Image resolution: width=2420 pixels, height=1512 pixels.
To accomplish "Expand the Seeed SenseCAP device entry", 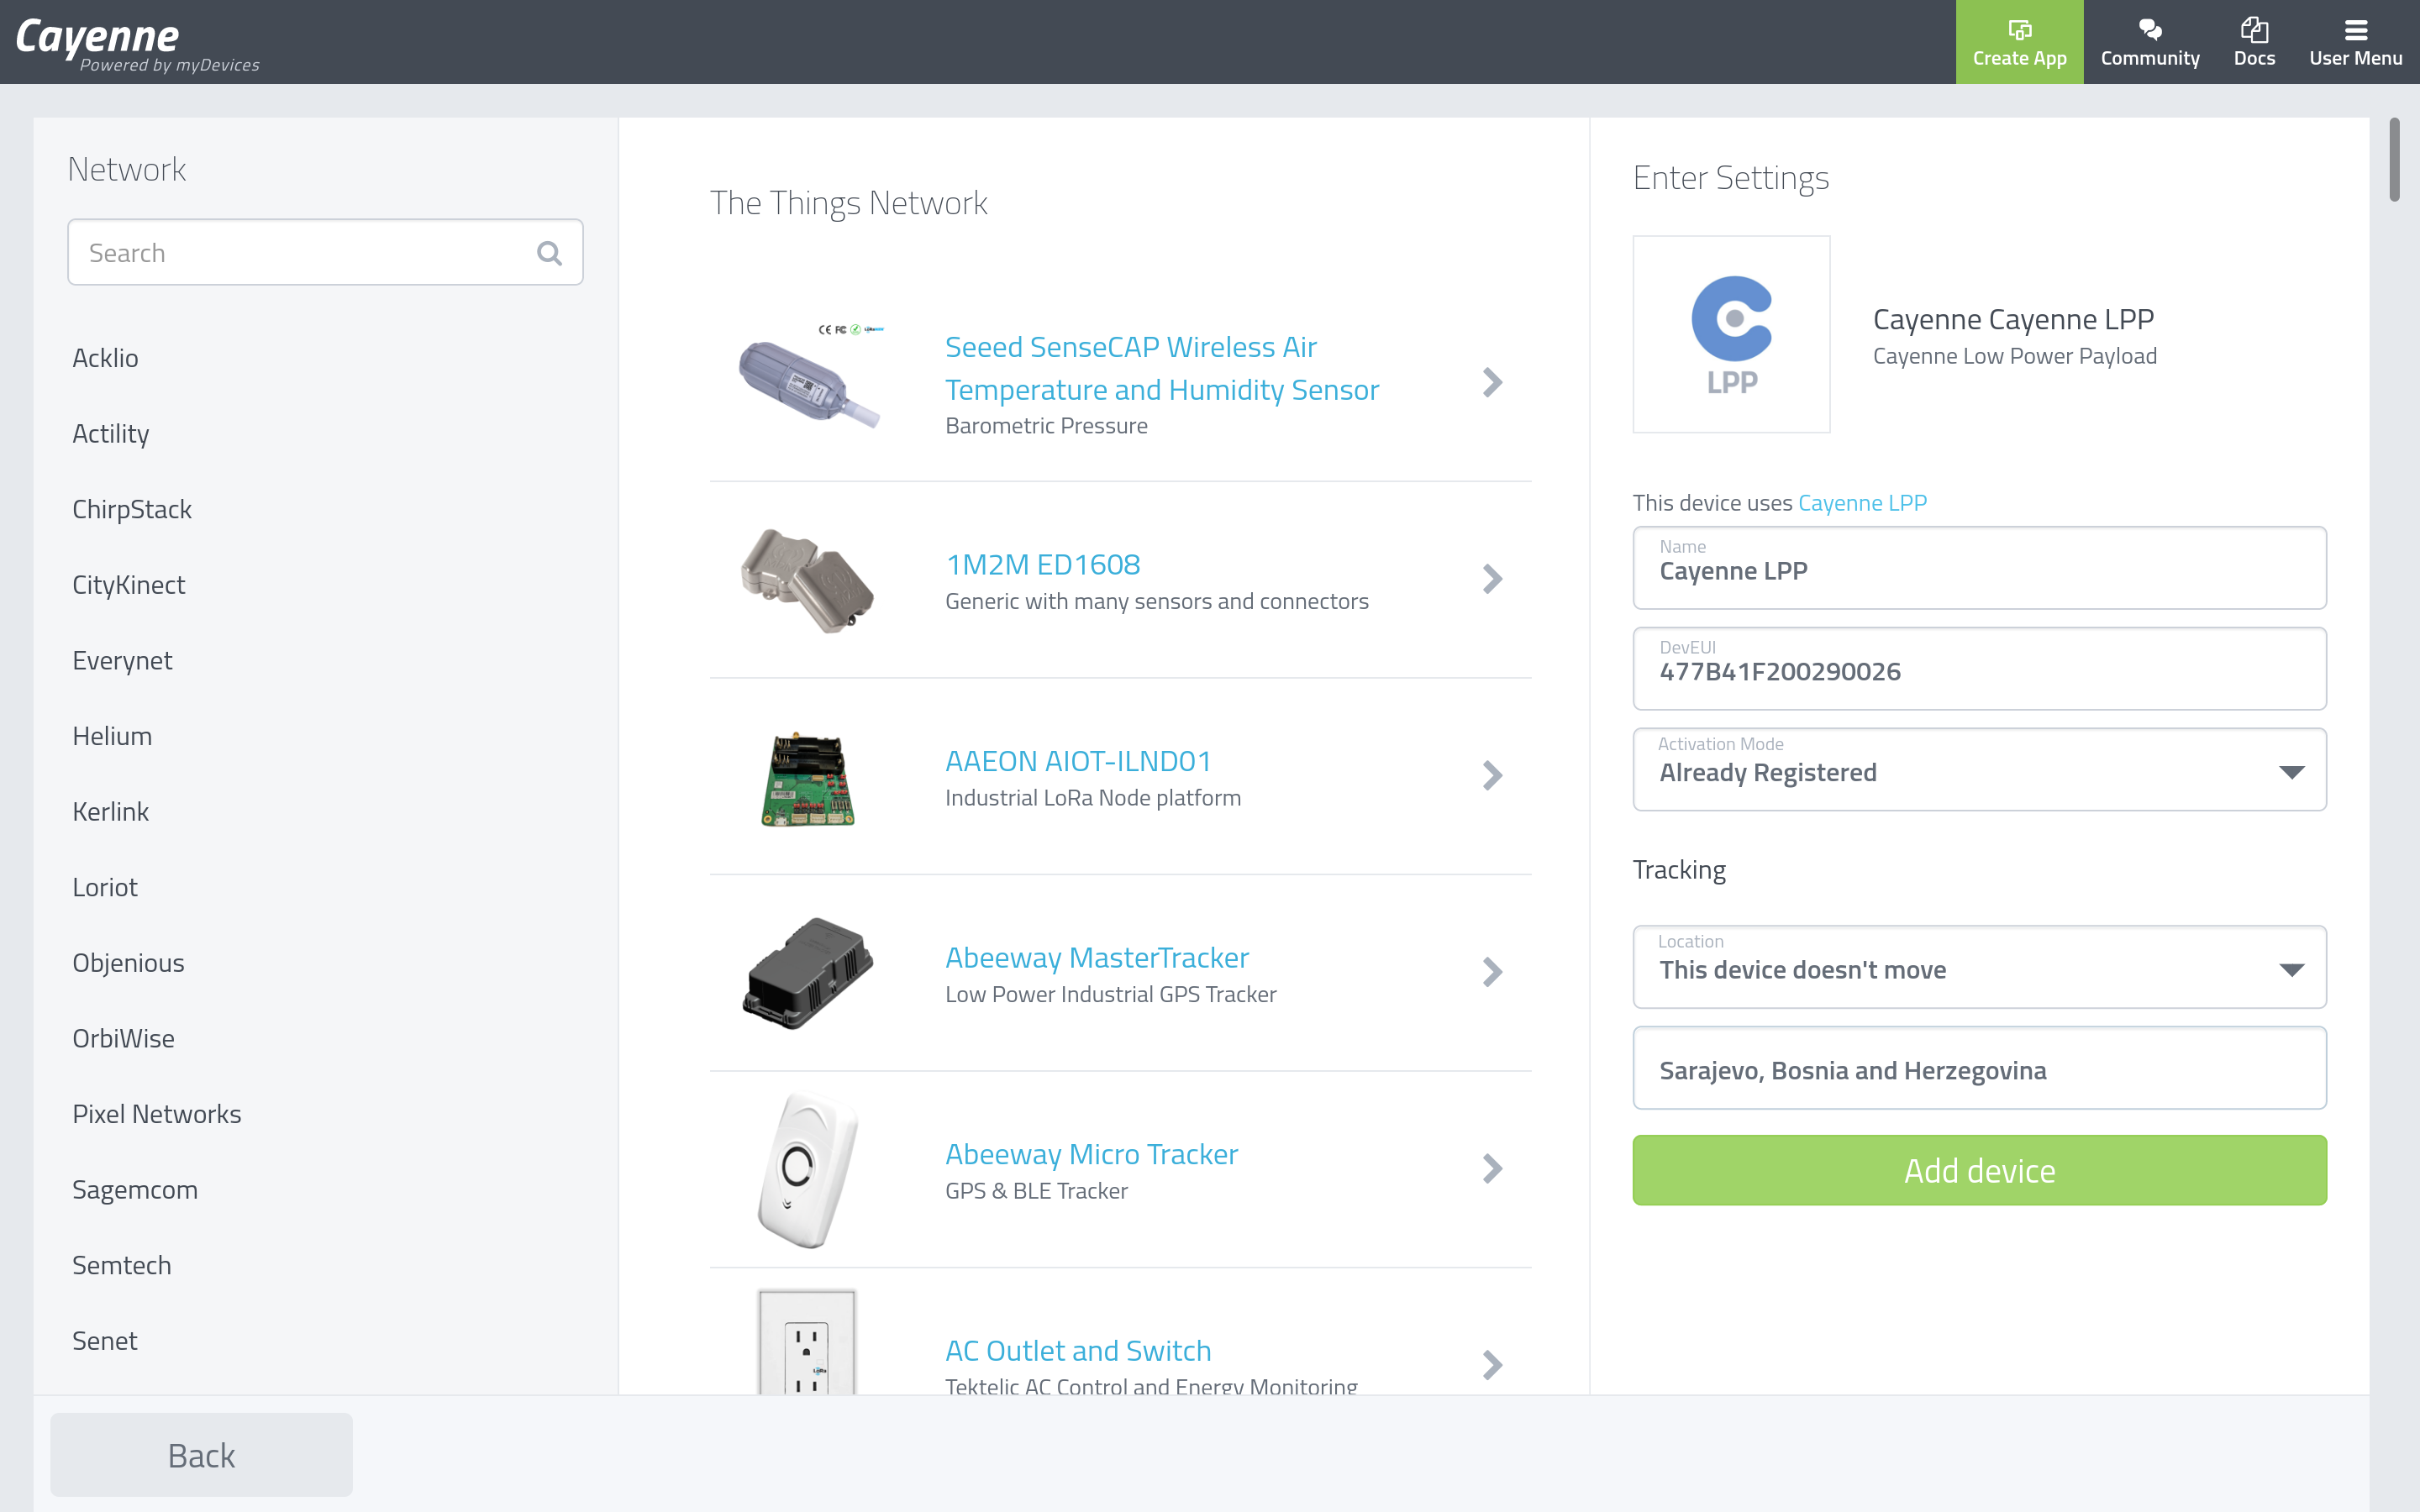I will point(1493,381).
